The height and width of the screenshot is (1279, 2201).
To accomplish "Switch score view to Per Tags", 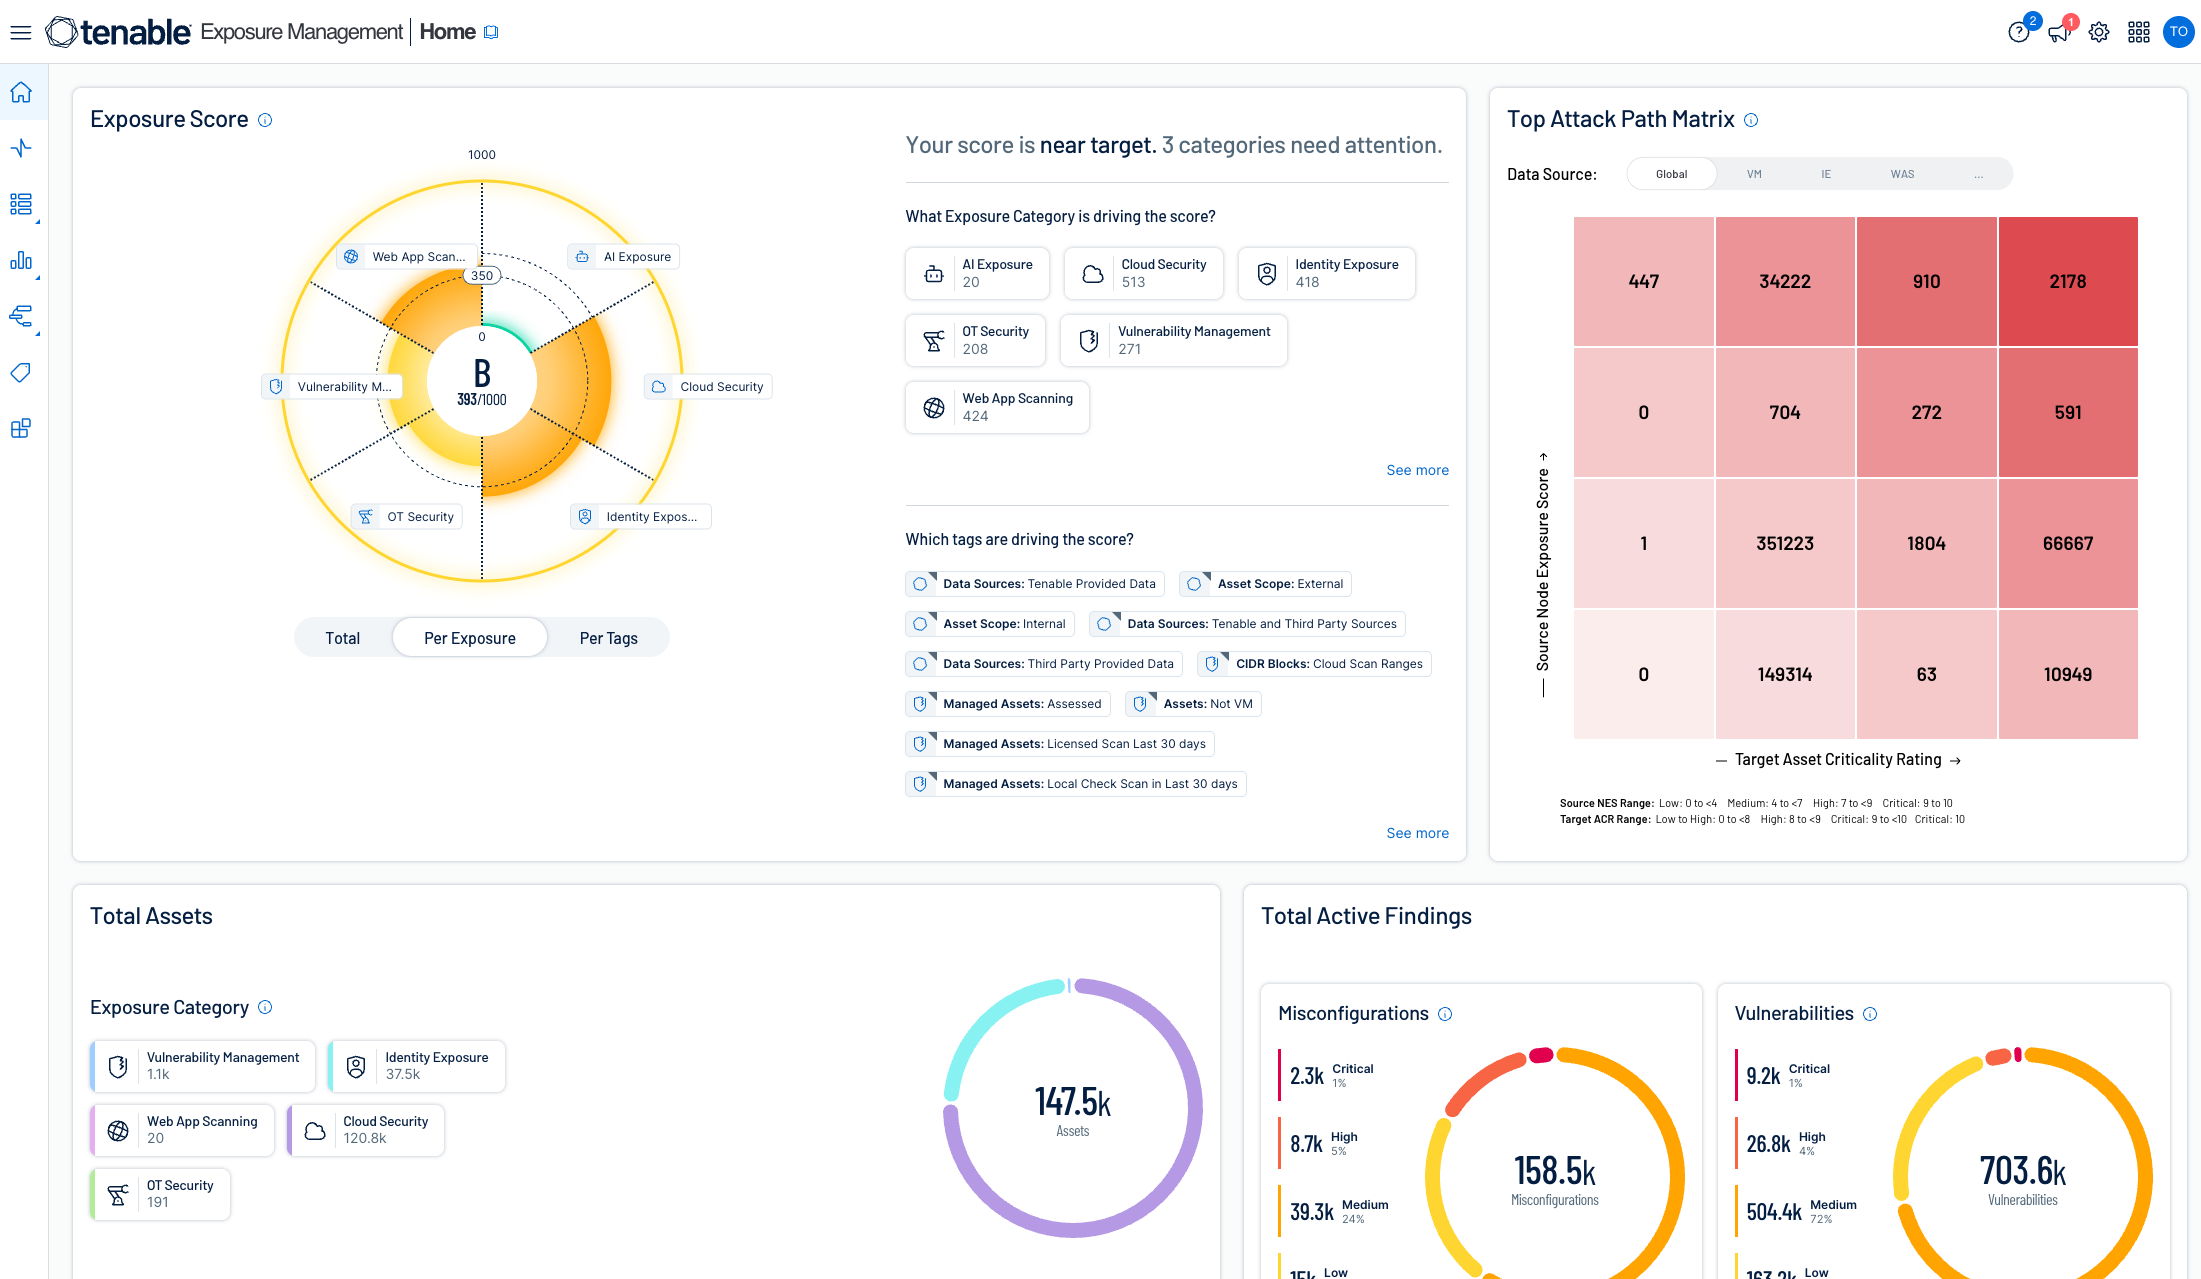I will tap(608, 638).
